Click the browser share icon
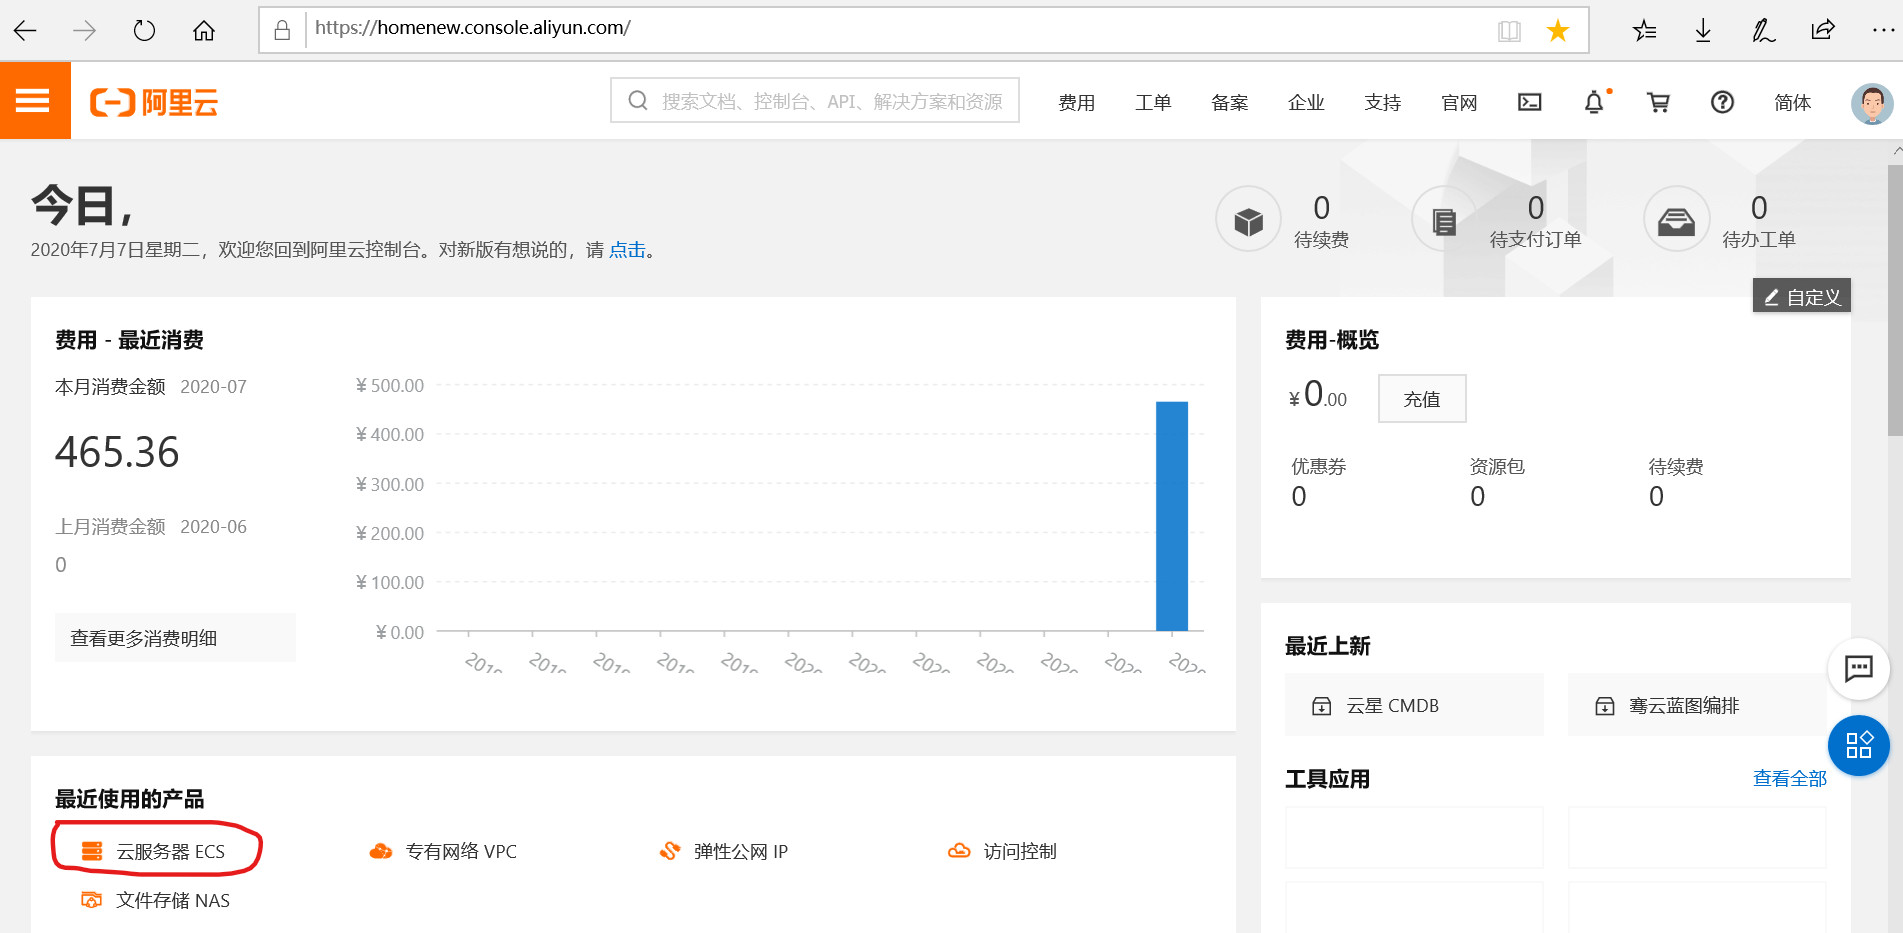 point(1823,30)
